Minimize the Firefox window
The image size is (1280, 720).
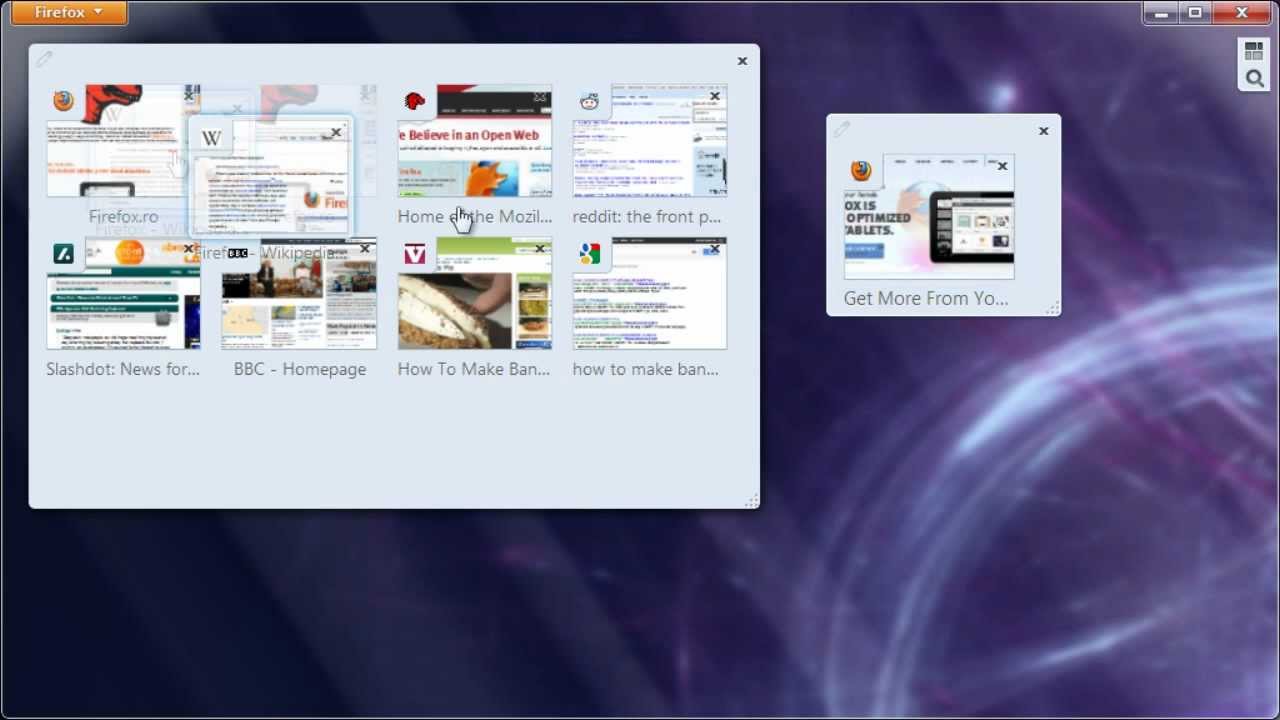tap(1161, 13)
